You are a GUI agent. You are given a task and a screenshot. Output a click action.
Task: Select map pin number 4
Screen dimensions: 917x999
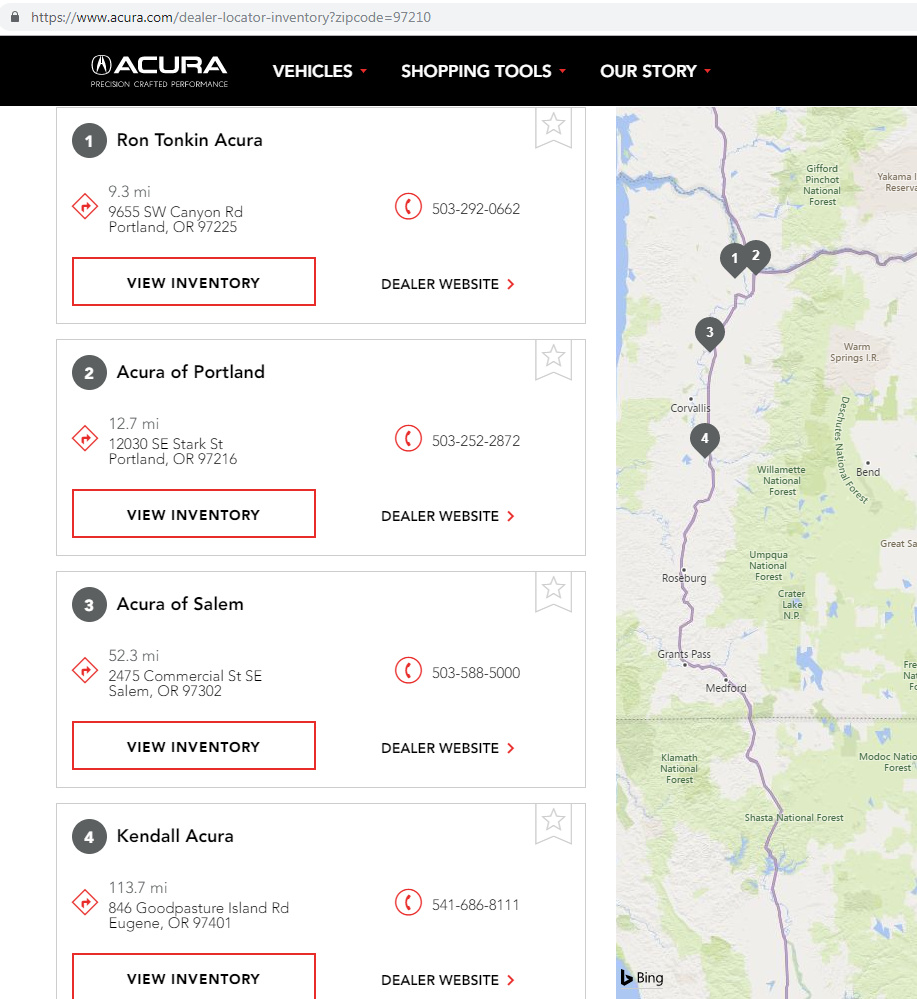coord(705,440)
